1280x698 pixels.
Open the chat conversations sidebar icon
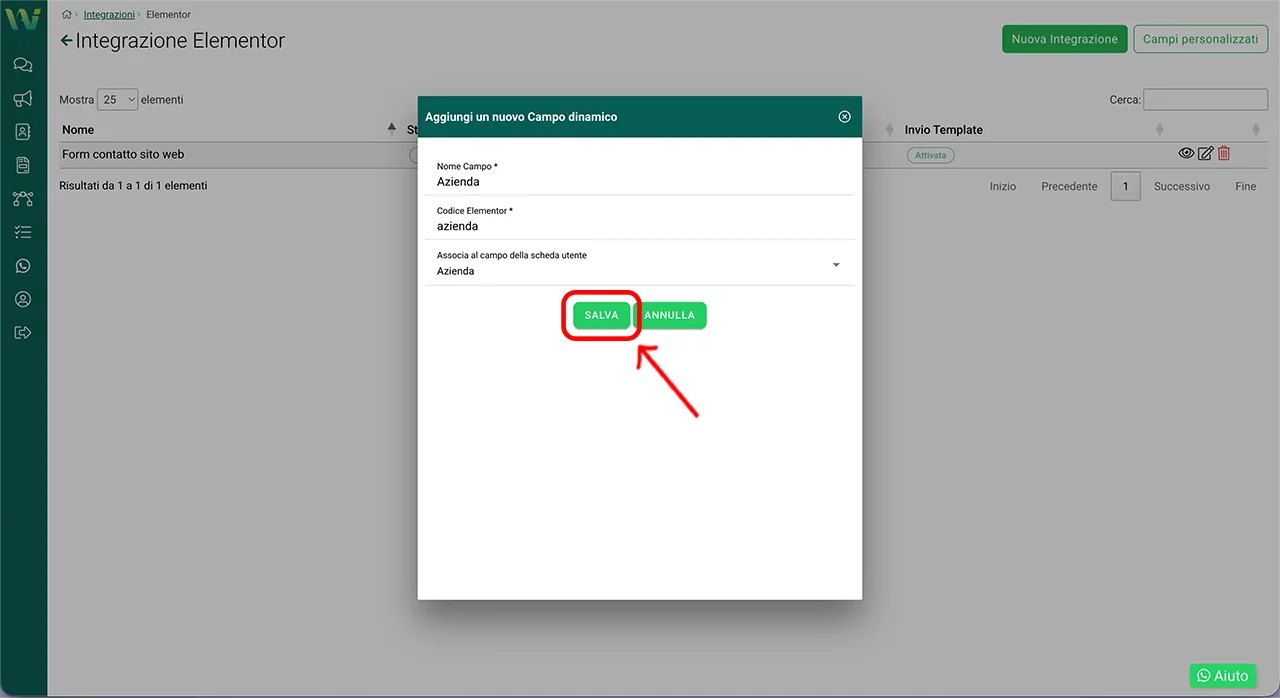pos(23,65)
